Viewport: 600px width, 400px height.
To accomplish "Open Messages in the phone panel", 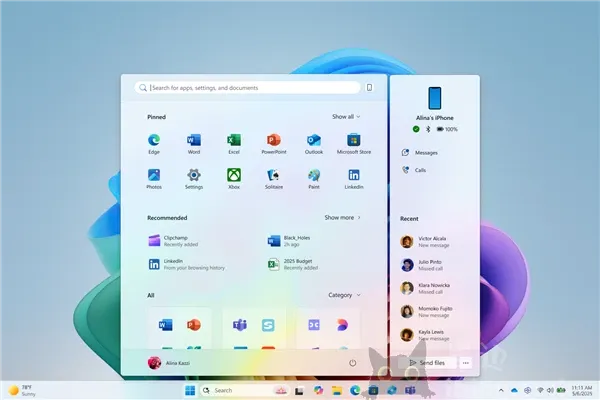I will 419,153.
